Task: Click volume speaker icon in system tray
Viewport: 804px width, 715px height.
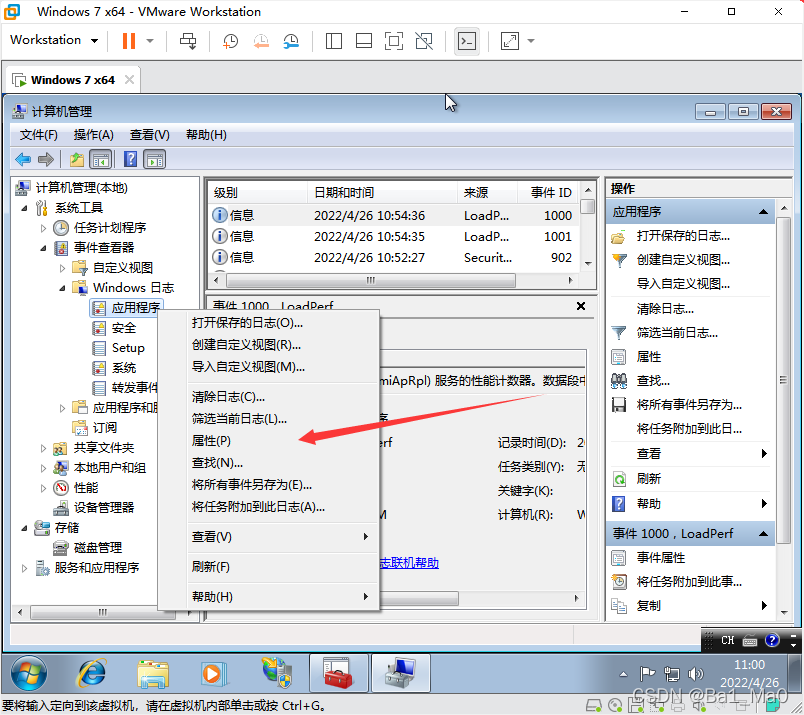Action: [695, 673]
